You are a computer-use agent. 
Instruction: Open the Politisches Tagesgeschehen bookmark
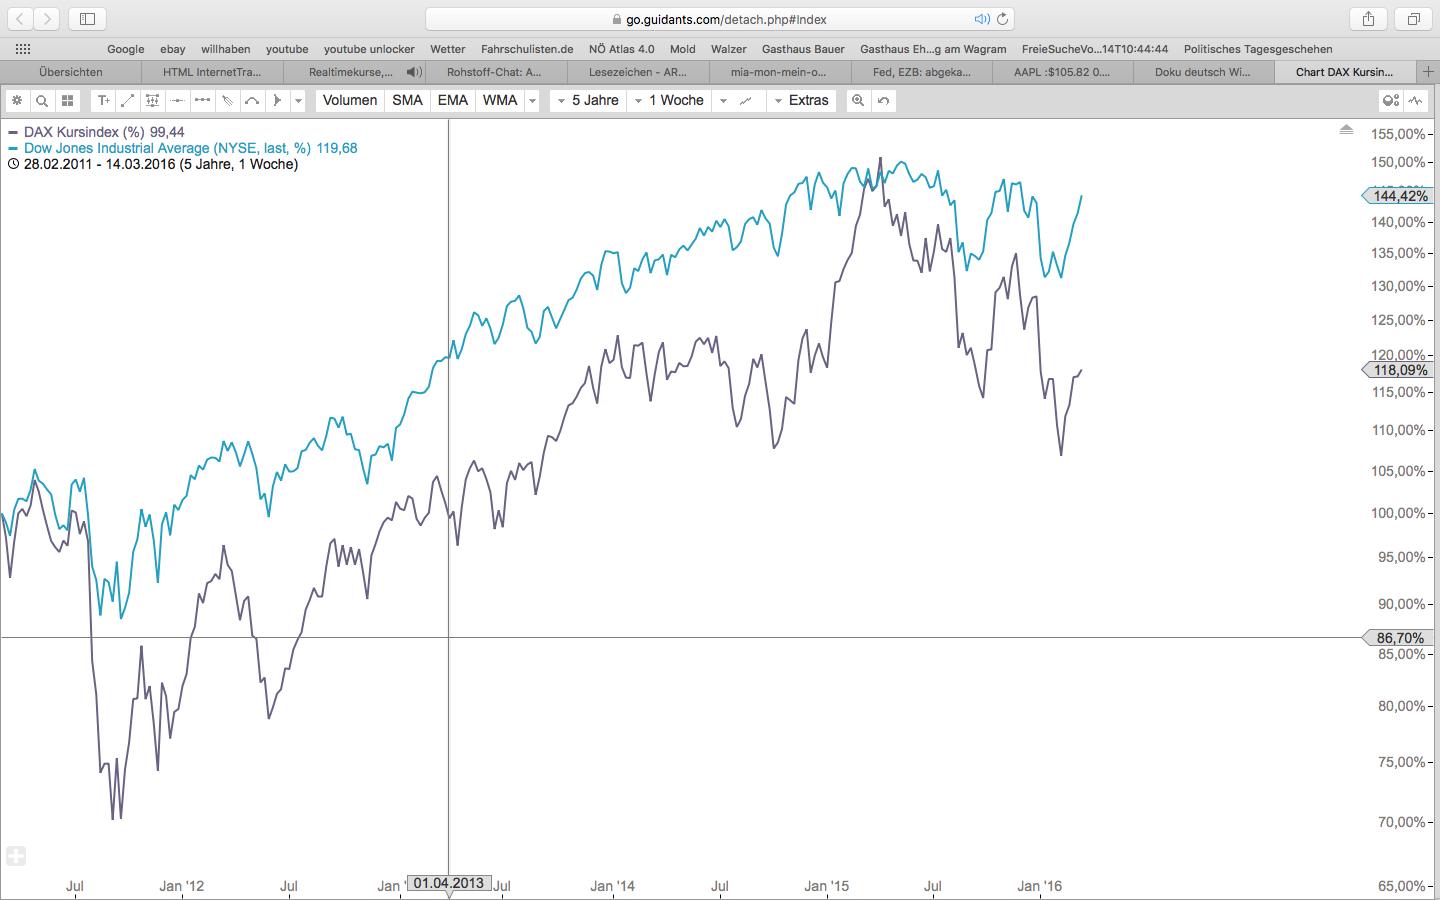pyautogui.click(x=1258, y=49)
